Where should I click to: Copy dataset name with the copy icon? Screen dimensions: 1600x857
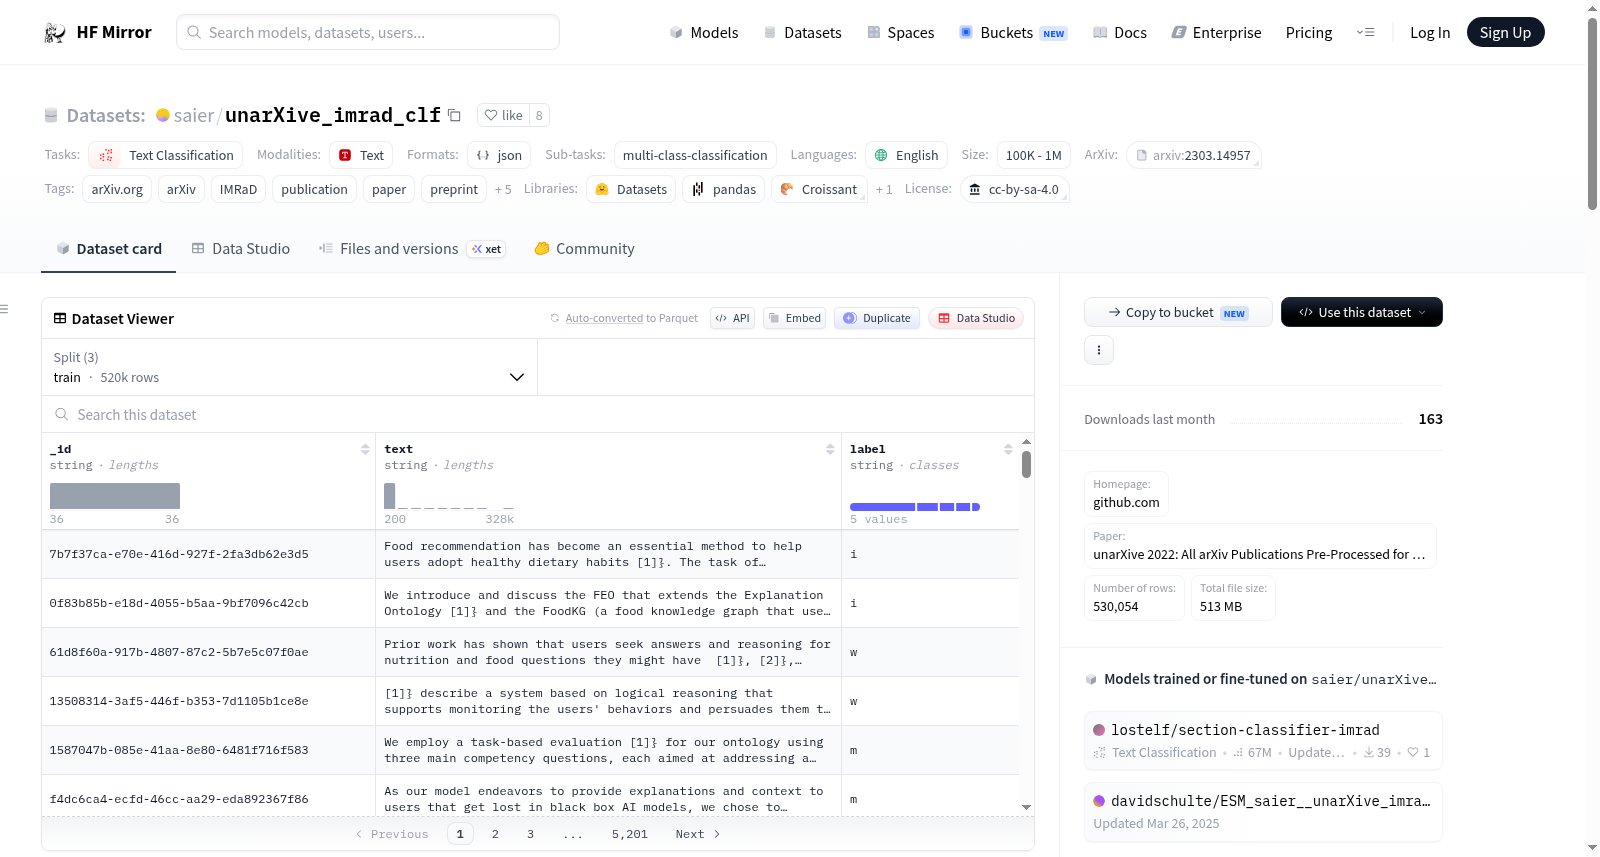coord(454,115)
